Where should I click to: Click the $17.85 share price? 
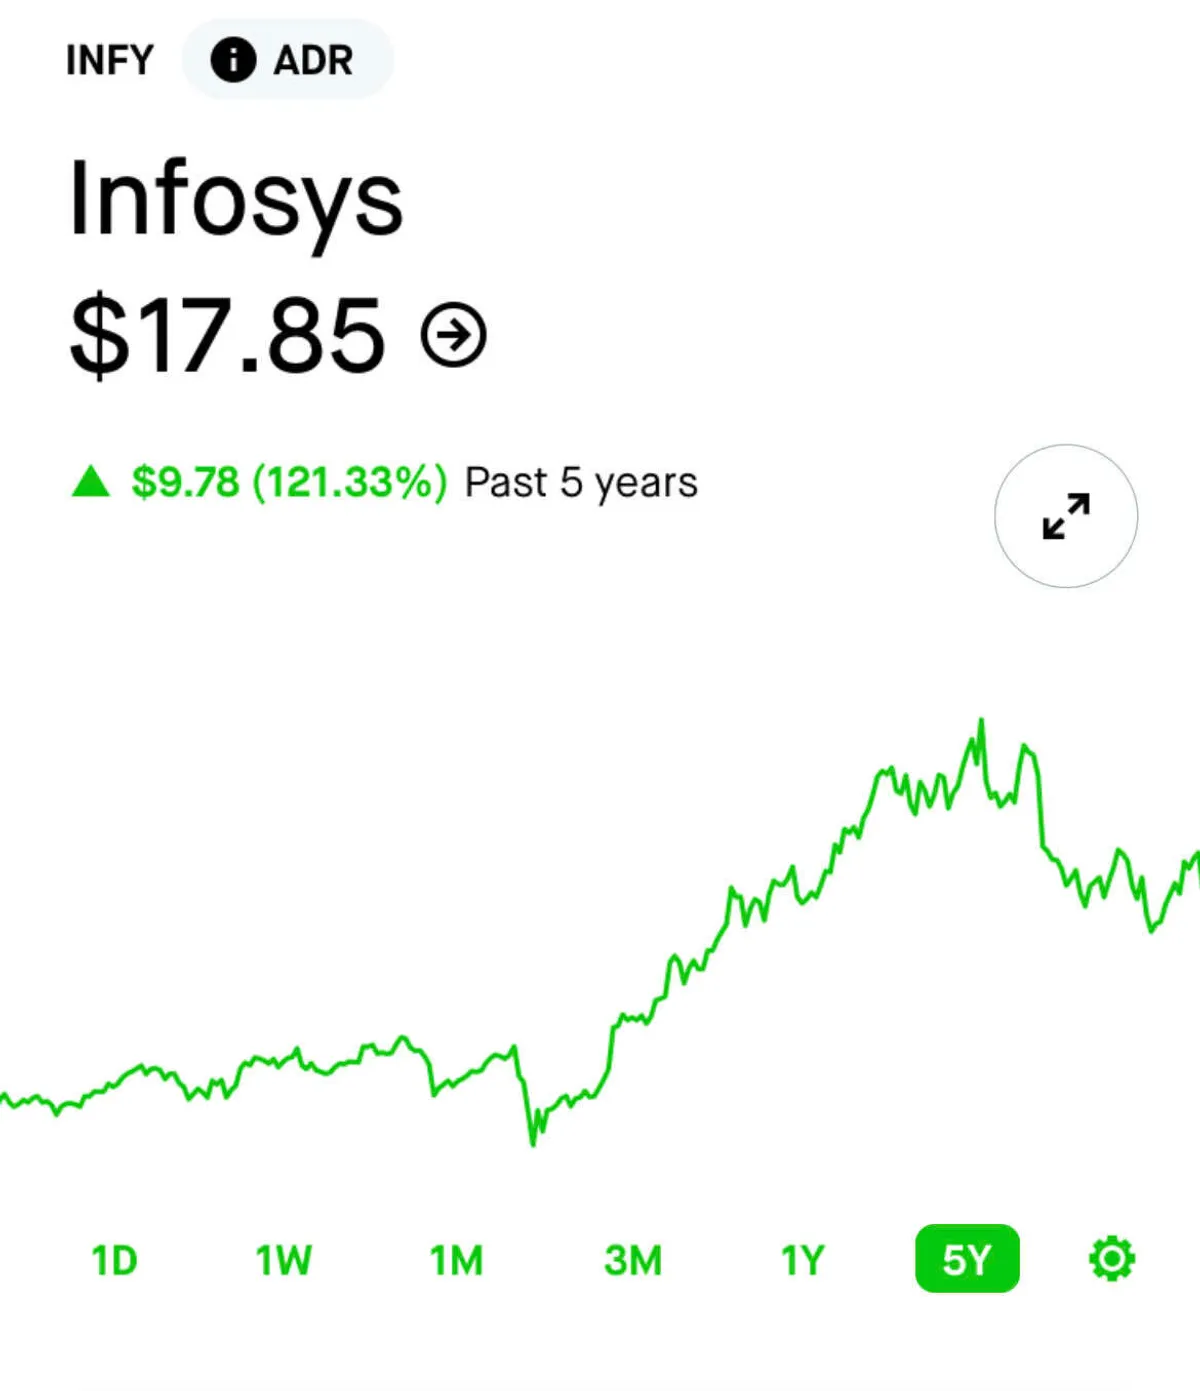228,336
